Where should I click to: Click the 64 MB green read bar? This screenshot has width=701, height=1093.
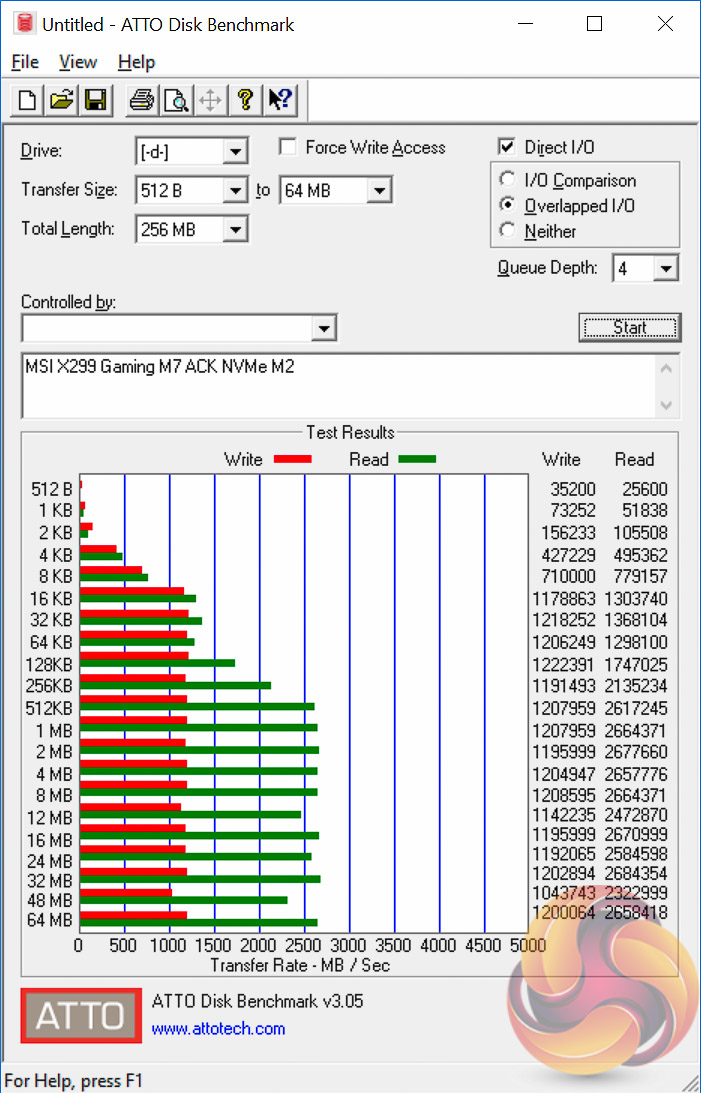pyautogui.click(x=199, y=923)
